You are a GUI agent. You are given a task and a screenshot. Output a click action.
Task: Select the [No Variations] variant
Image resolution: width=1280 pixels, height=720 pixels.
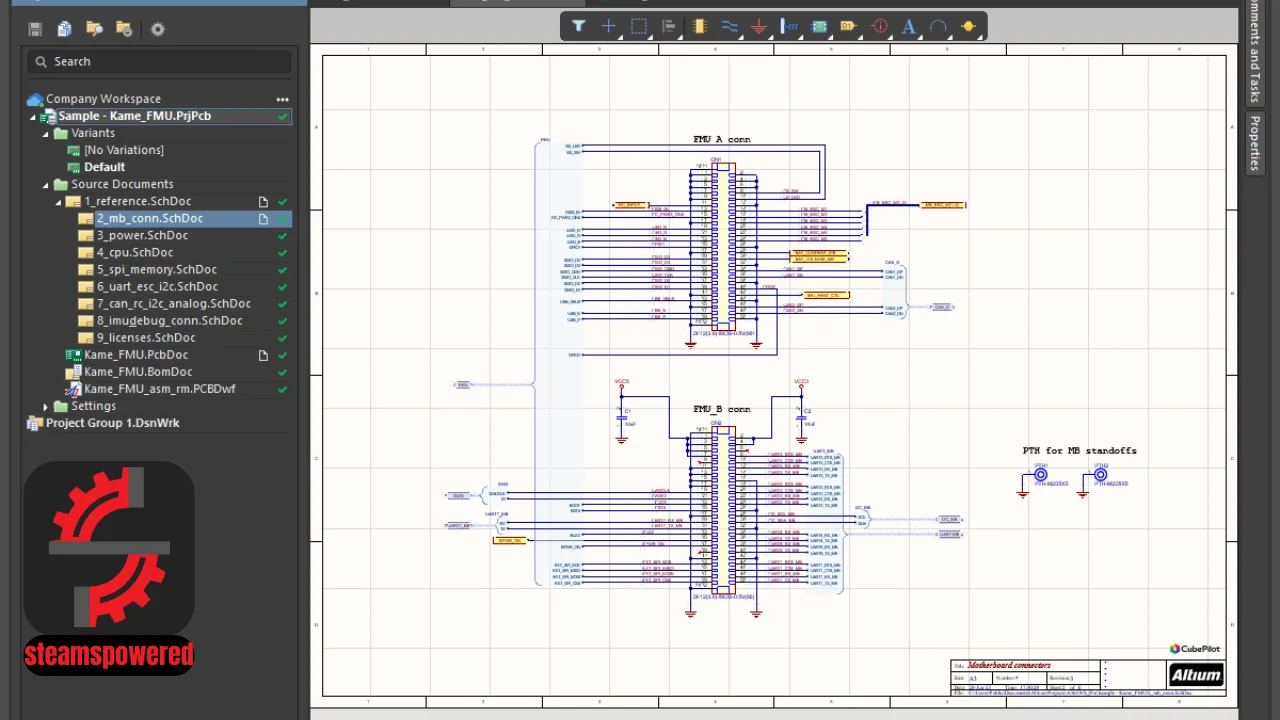point(124,150)
